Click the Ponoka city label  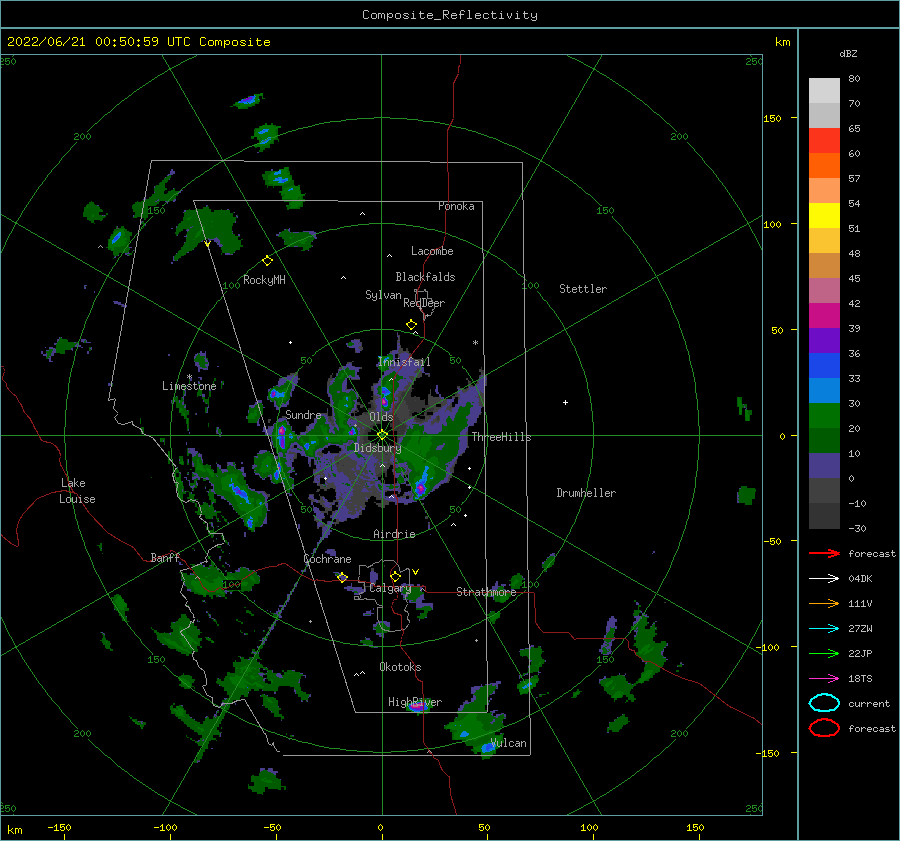point(456,206)
